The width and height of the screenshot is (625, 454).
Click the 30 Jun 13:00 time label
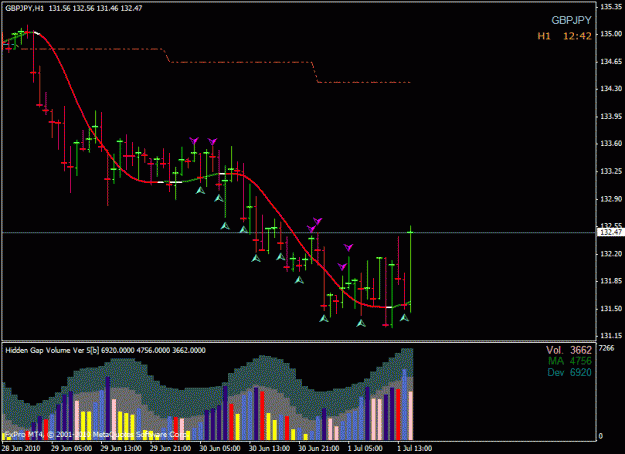[x=269, y=448]
